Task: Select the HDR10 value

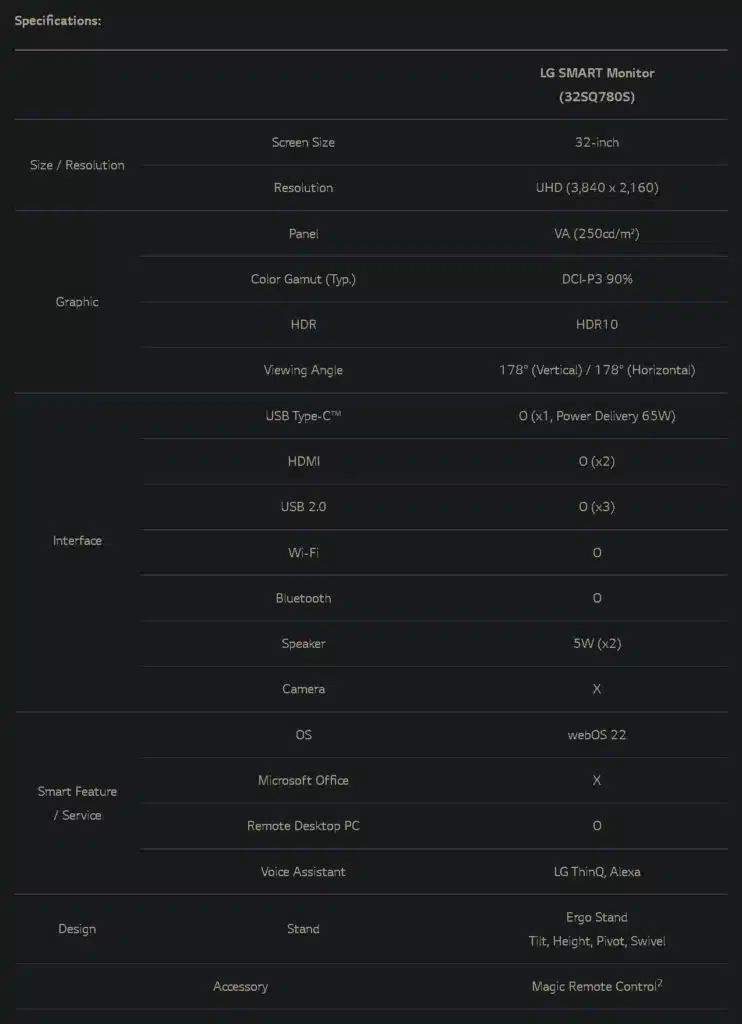Action: 597,325
